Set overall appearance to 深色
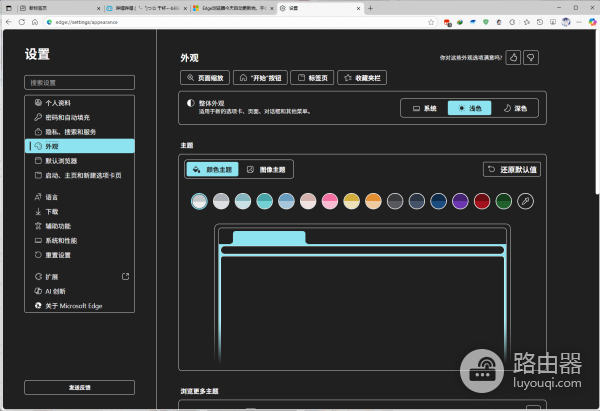600x411 pixels. (515, 108)
